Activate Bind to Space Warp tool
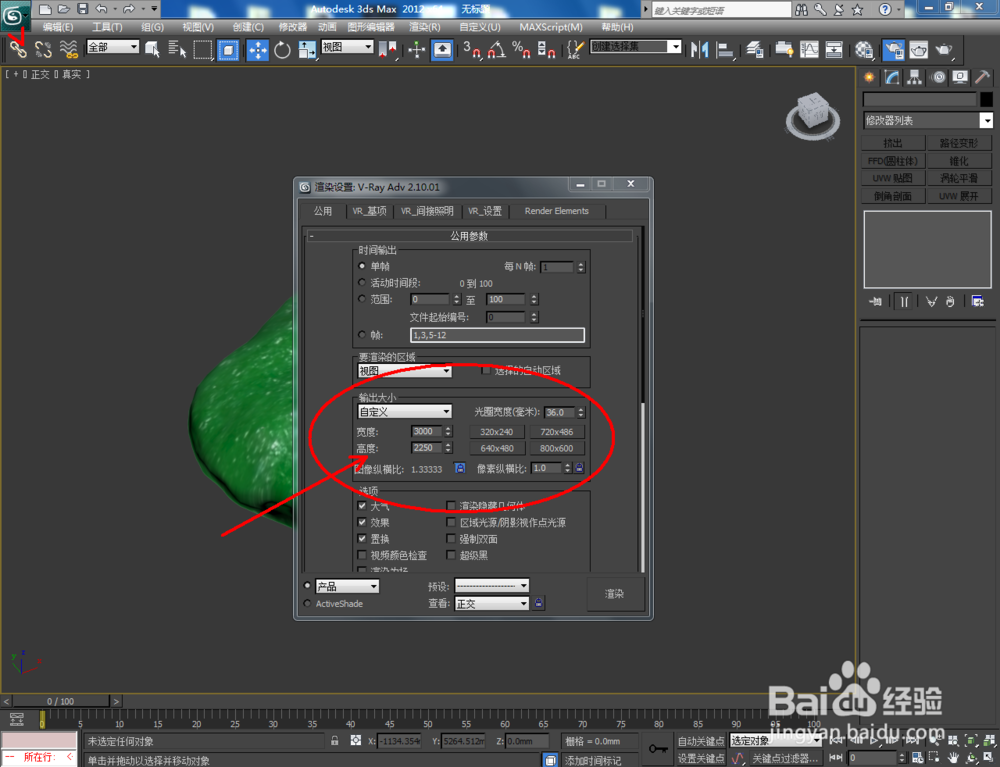The image size is (1000, 767). (x=68, y=49)
